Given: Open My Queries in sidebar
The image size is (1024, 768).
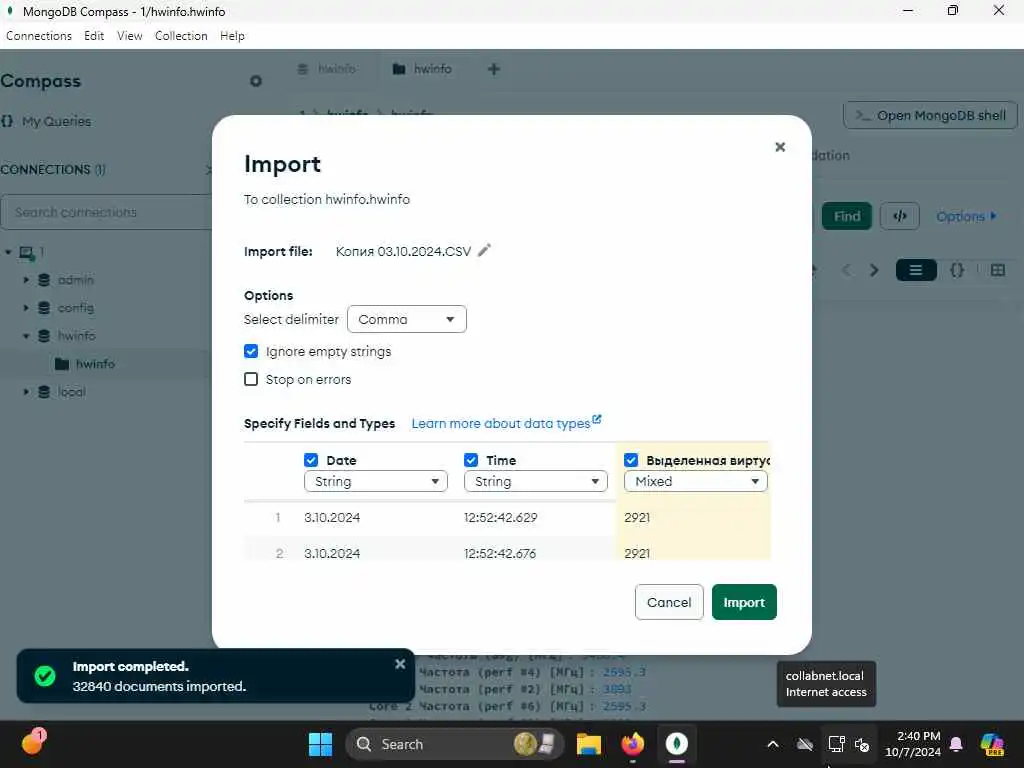Looking at the screenshot, I should (x=56, y=121).
